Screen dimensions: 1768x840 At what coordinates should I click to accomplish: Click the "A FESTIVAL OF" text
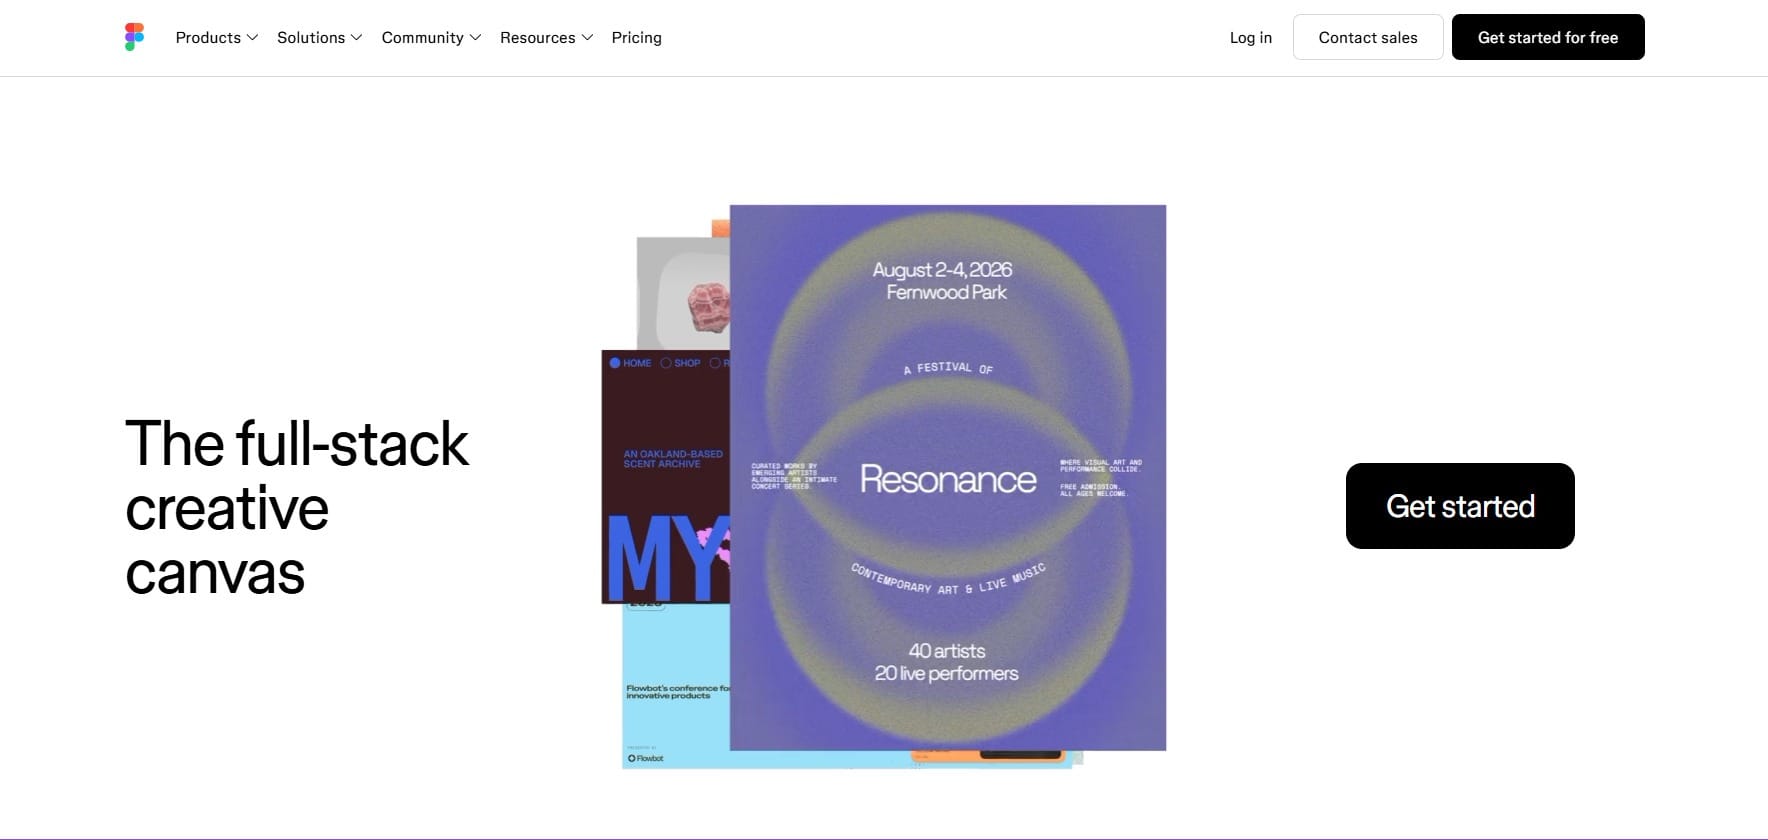tap(948, 368)
